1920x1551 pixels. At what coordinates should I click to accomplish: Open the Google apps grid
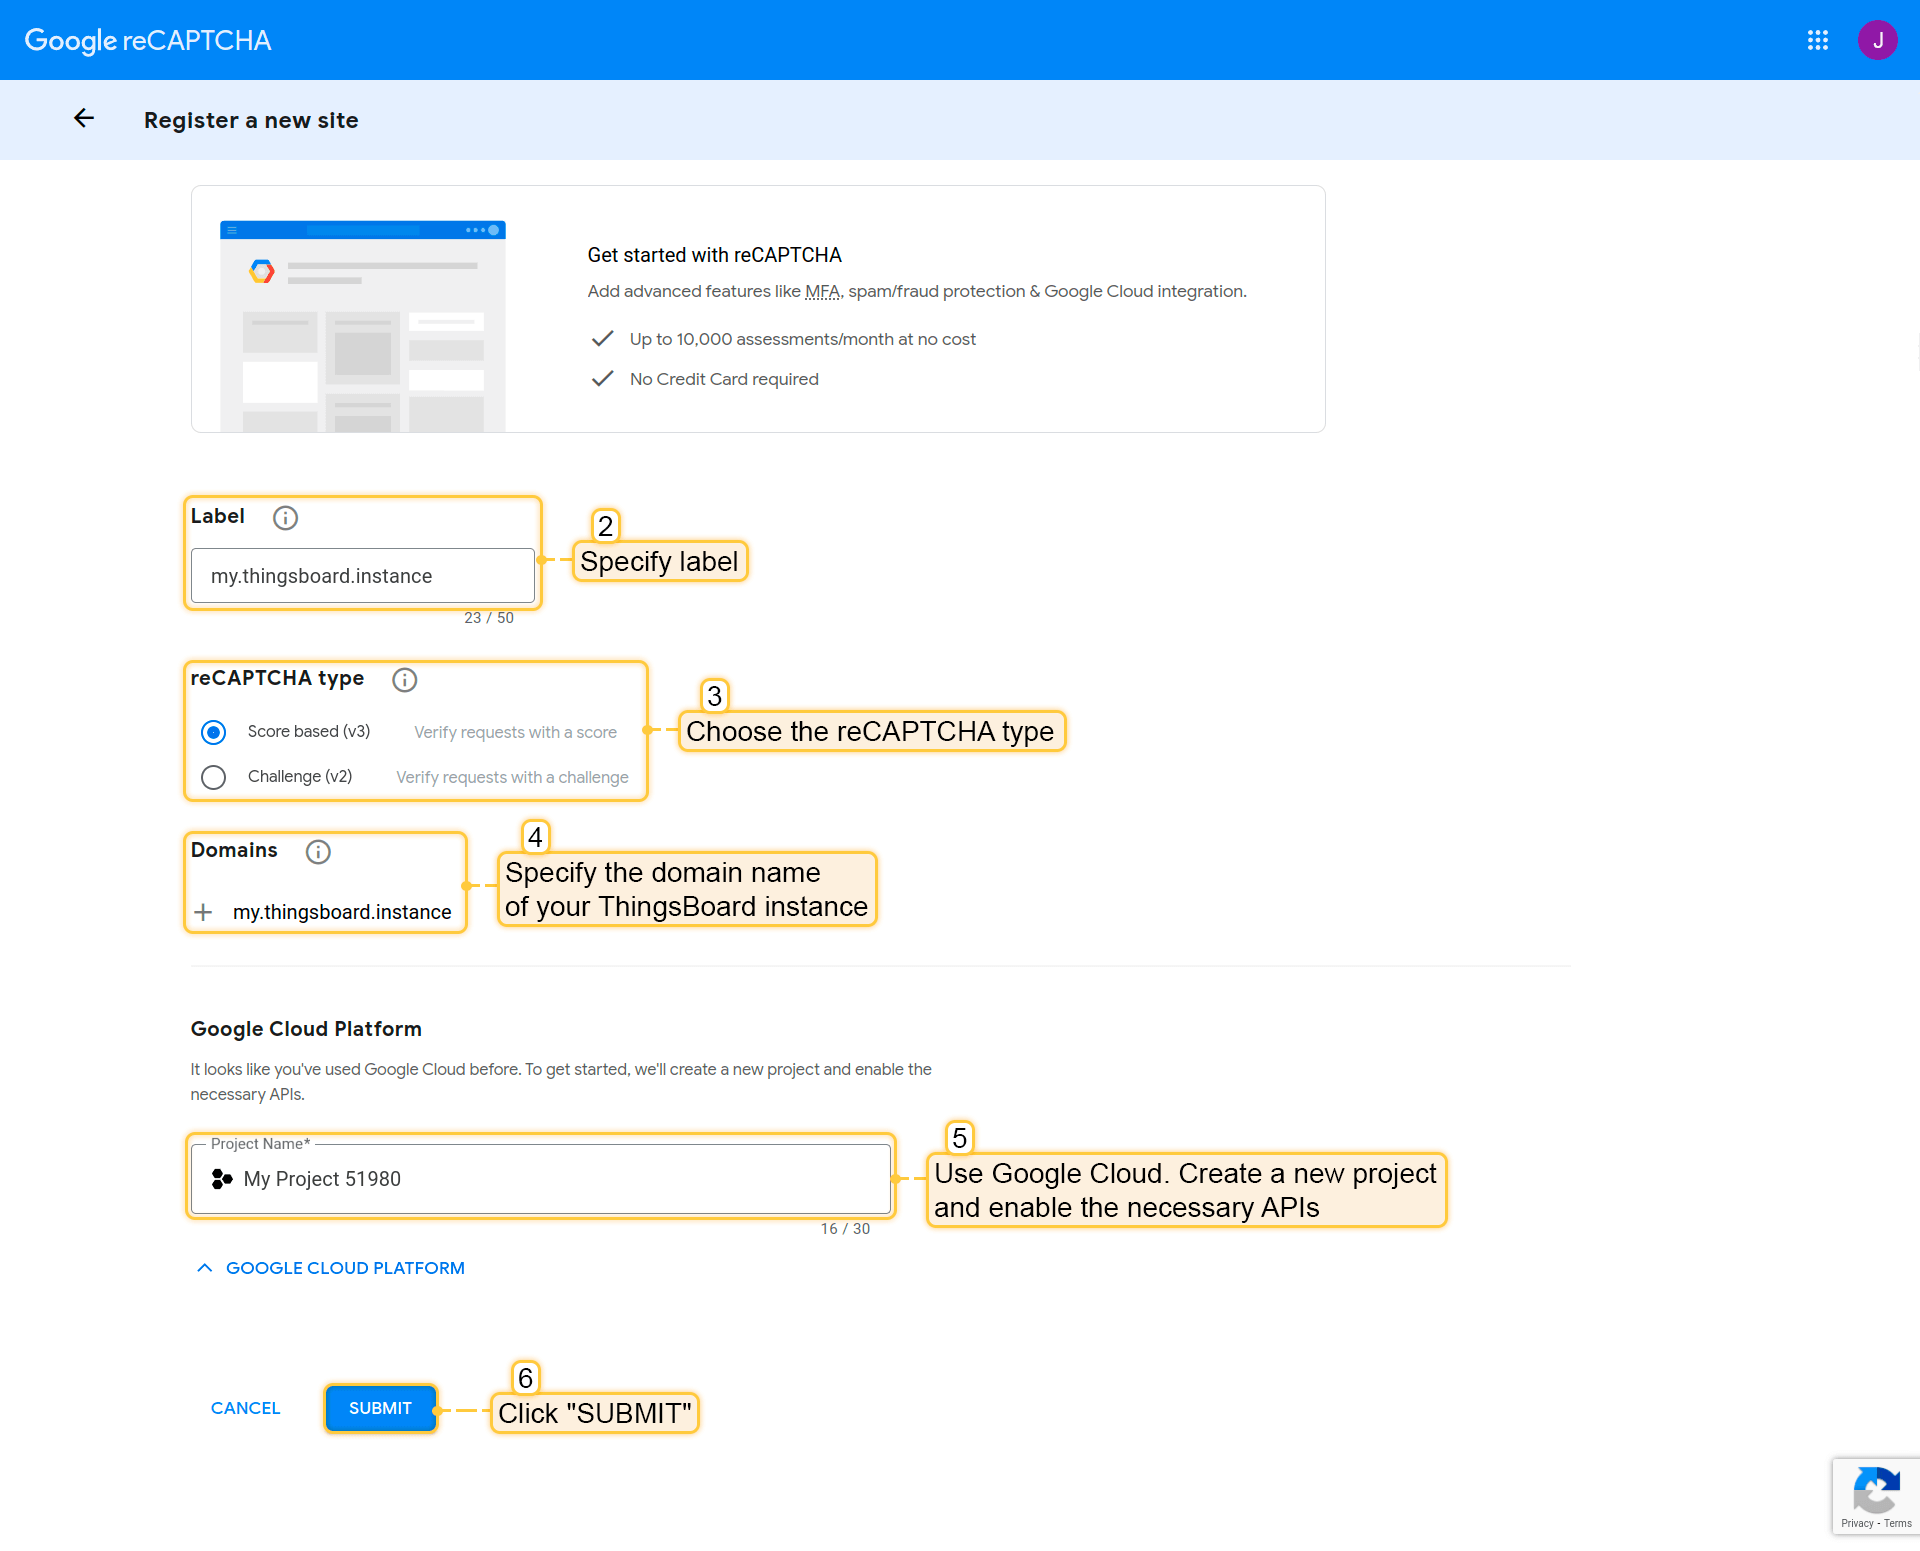point(1817,40)
